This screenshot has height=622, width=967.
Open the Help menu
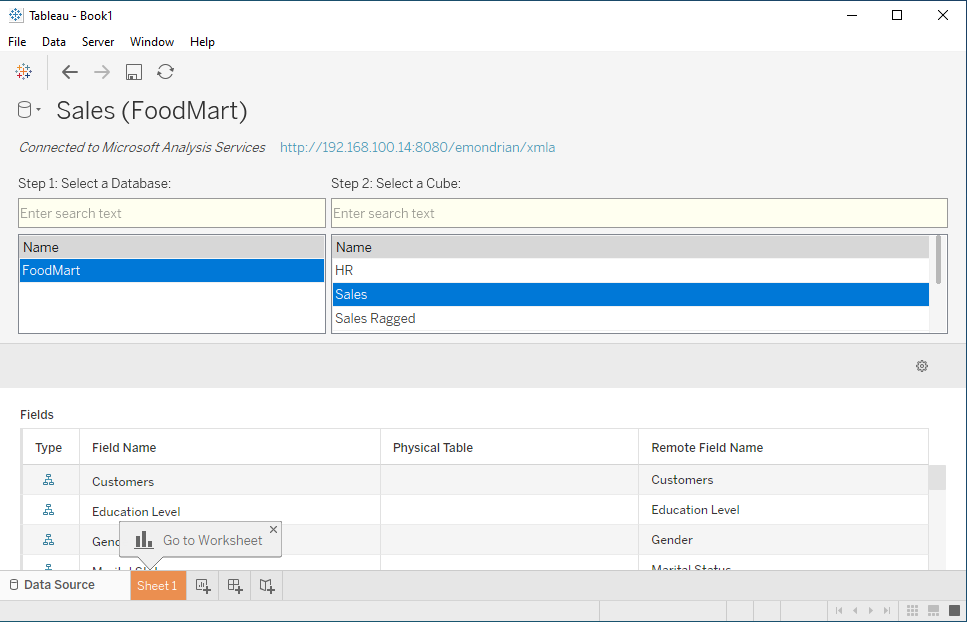(x=202, y=42)
